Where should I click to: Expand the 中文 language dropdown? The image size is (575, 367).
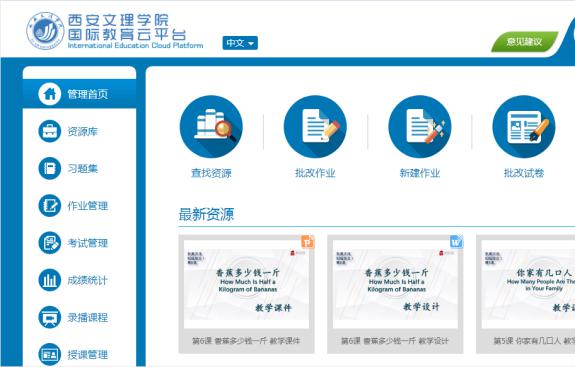240,43
